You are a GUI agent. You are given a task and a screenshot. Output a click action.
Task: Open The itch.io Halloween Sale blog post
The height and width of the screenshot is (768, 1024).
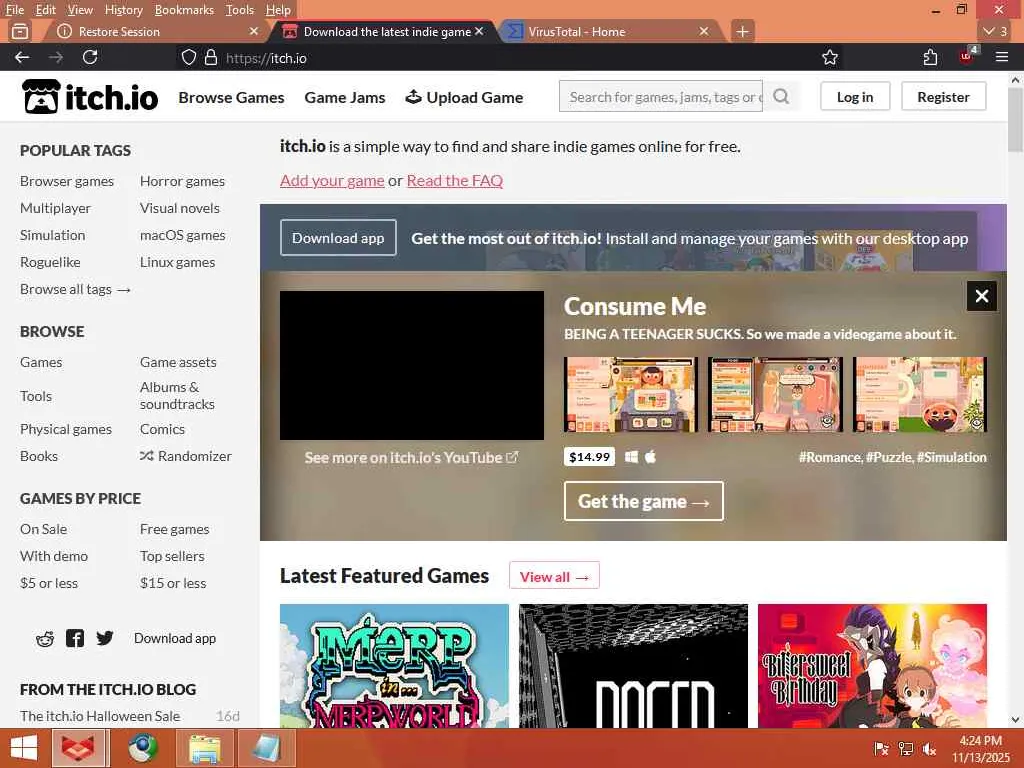(100, 716)
